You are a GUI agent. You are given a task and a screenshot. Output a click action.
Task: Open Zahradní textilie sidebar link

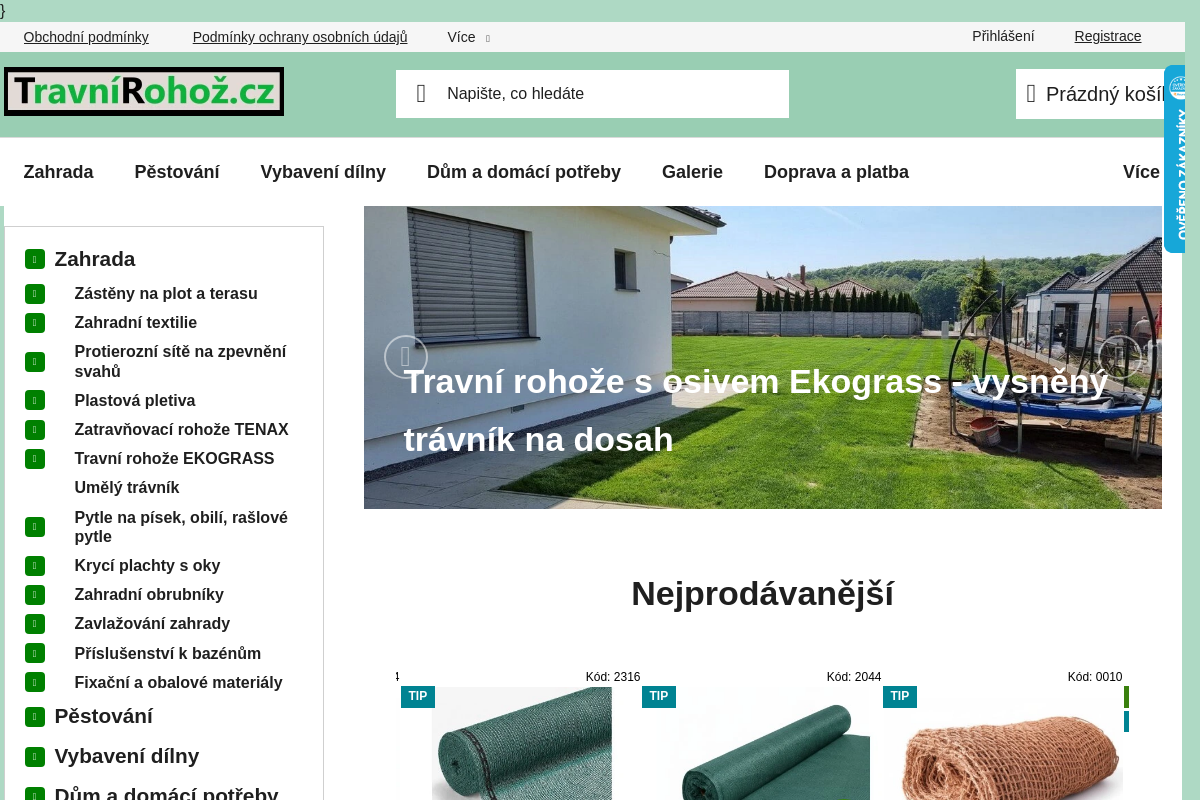pos(136,323)
